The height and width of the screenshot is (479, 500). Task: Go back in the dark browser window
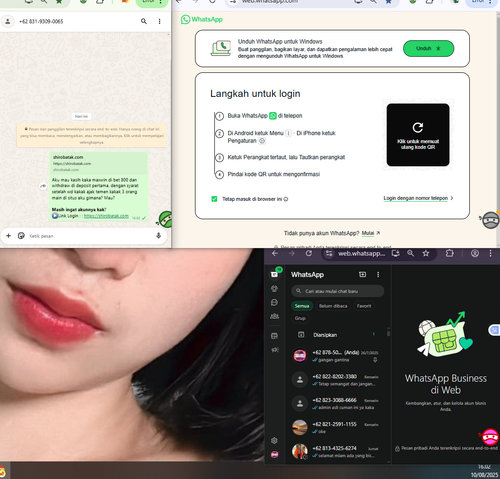coord(275,253)
